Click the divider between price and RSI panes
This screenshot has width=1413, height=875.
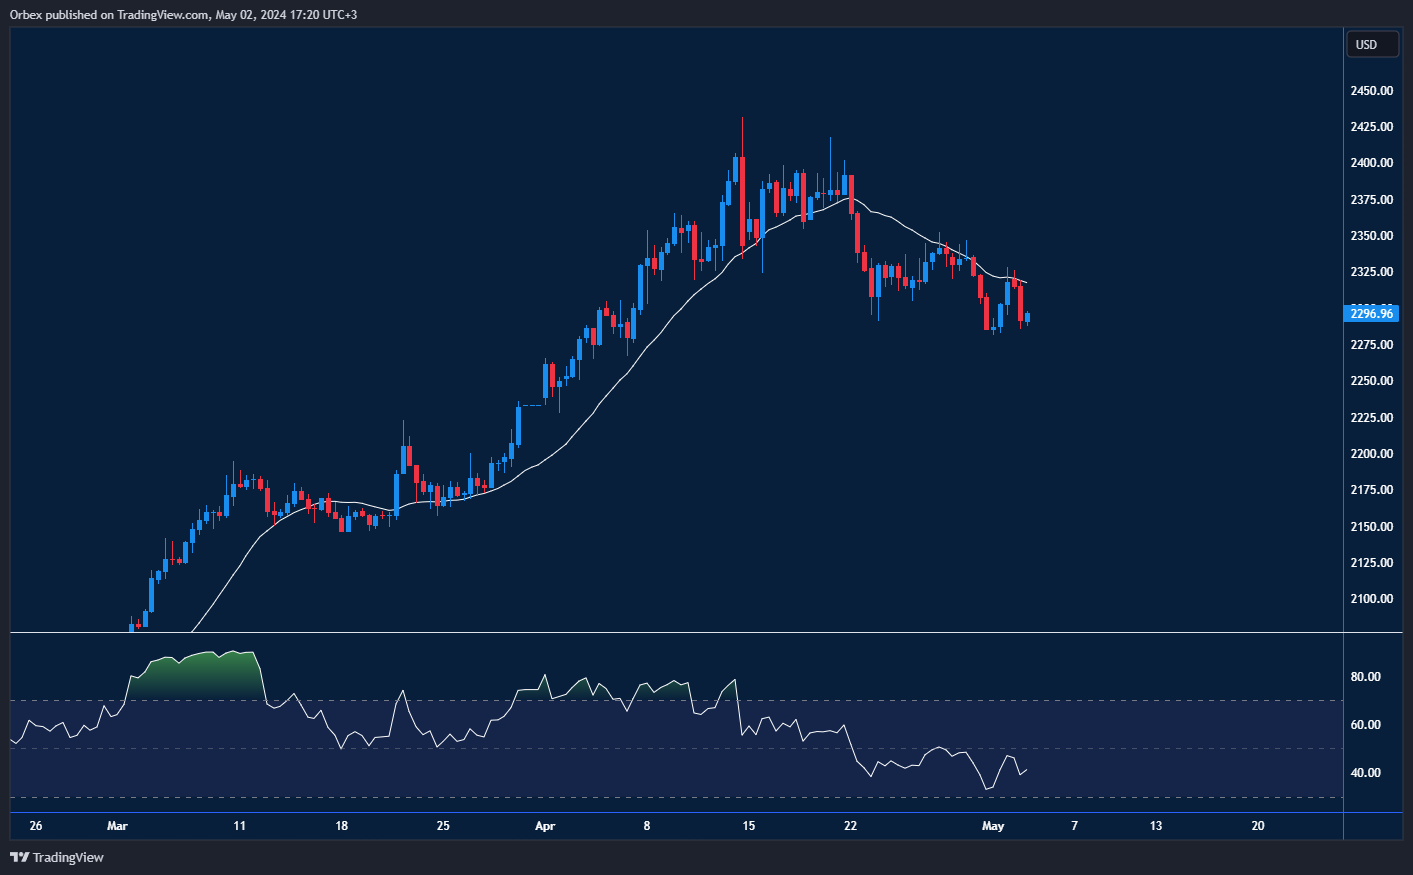pos(676,633)
